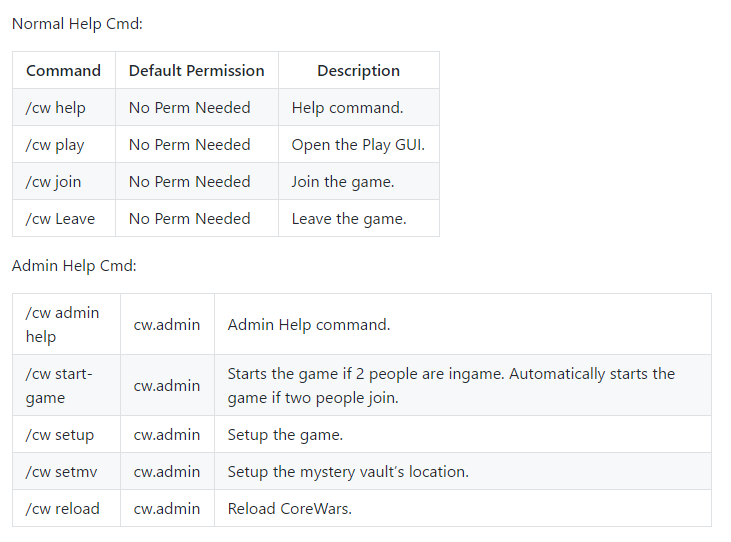Click "Leave the game." description text
This screenshot has width=731, height=542.
pos(348,219)
